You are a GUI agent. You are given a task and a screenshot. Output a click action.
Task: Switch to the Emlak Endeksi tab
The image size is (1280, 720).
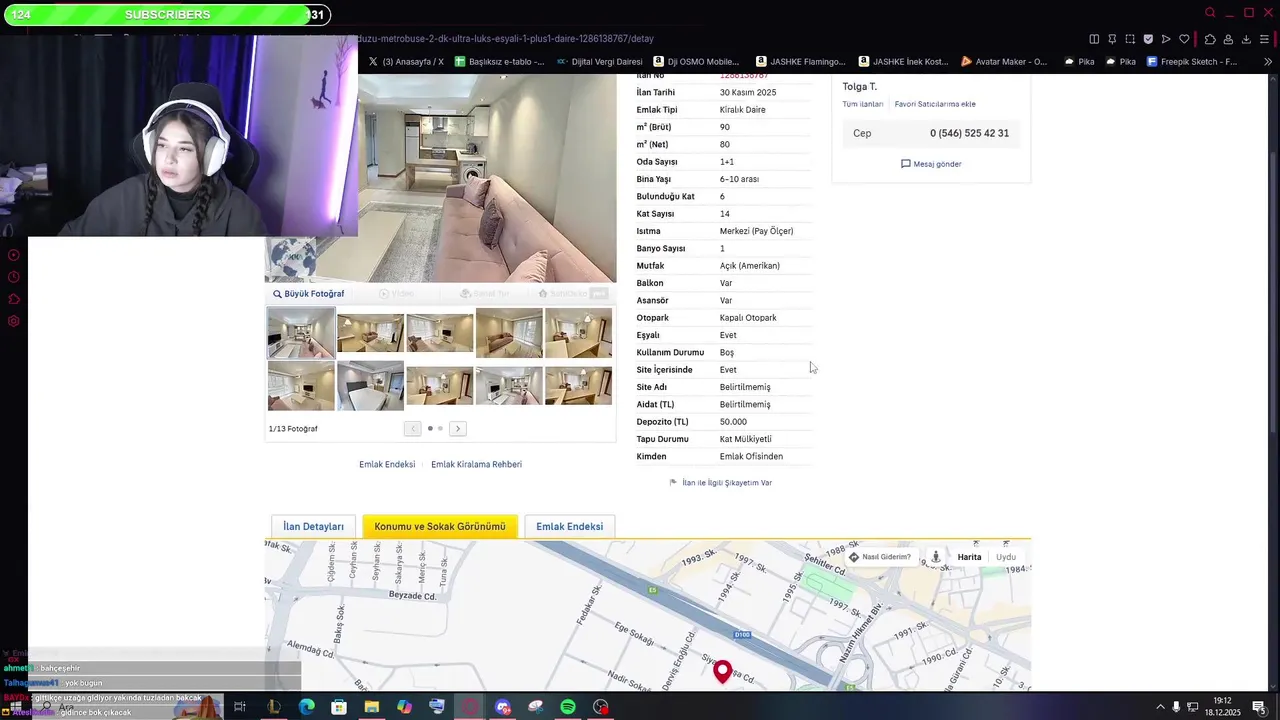(x=570, y=527)
